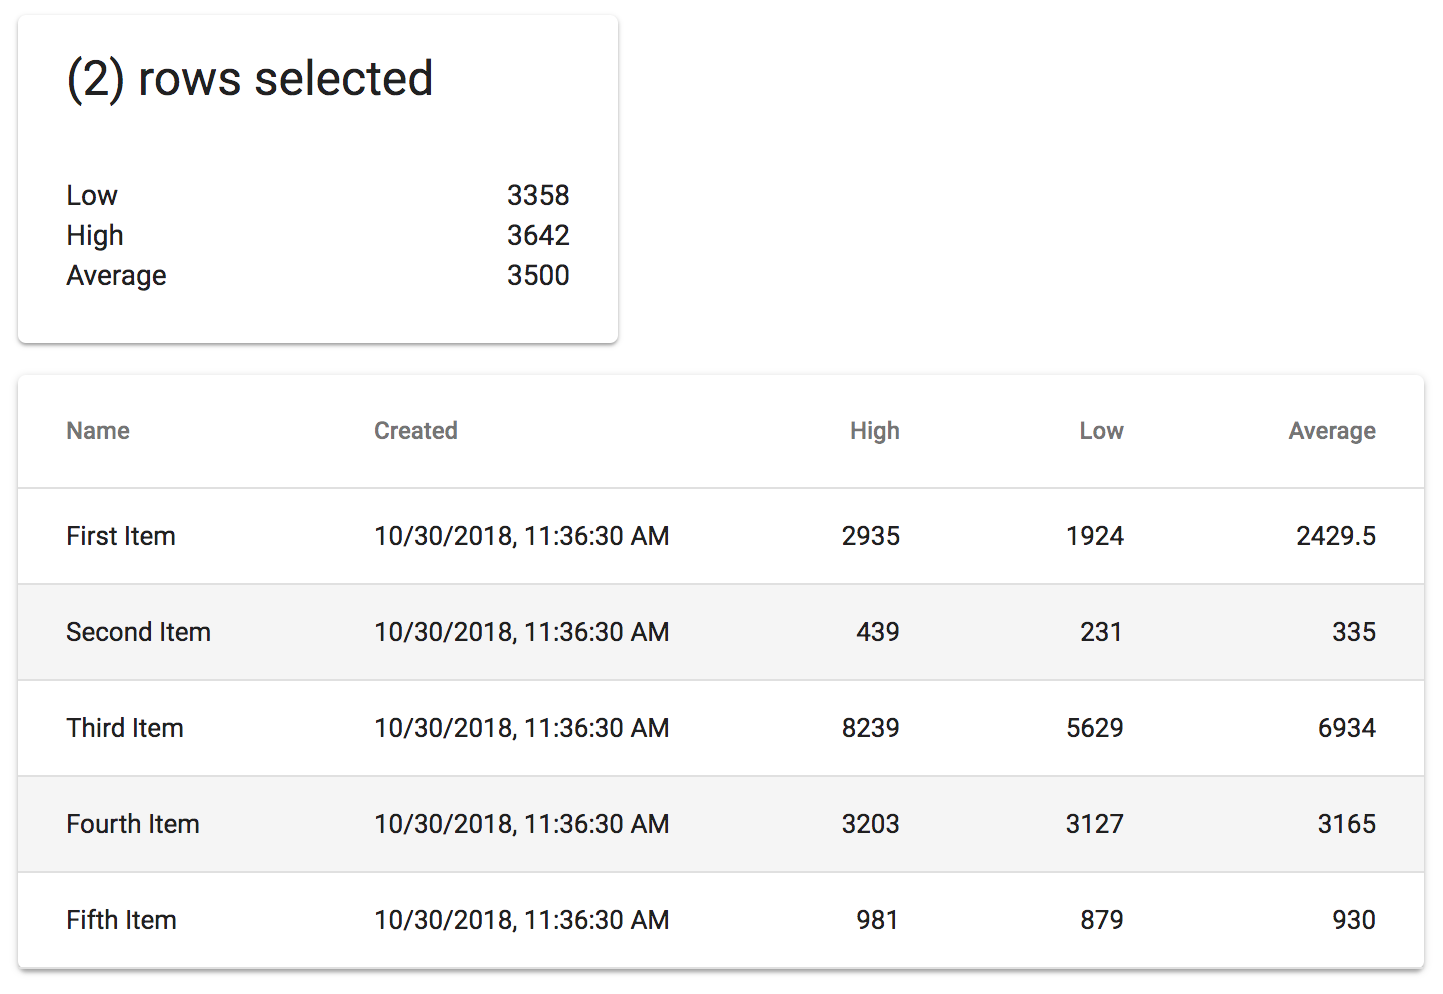Click Third Item's High value 8239
This screenshot has width=1443, height=994.
(x=870, y=728)
